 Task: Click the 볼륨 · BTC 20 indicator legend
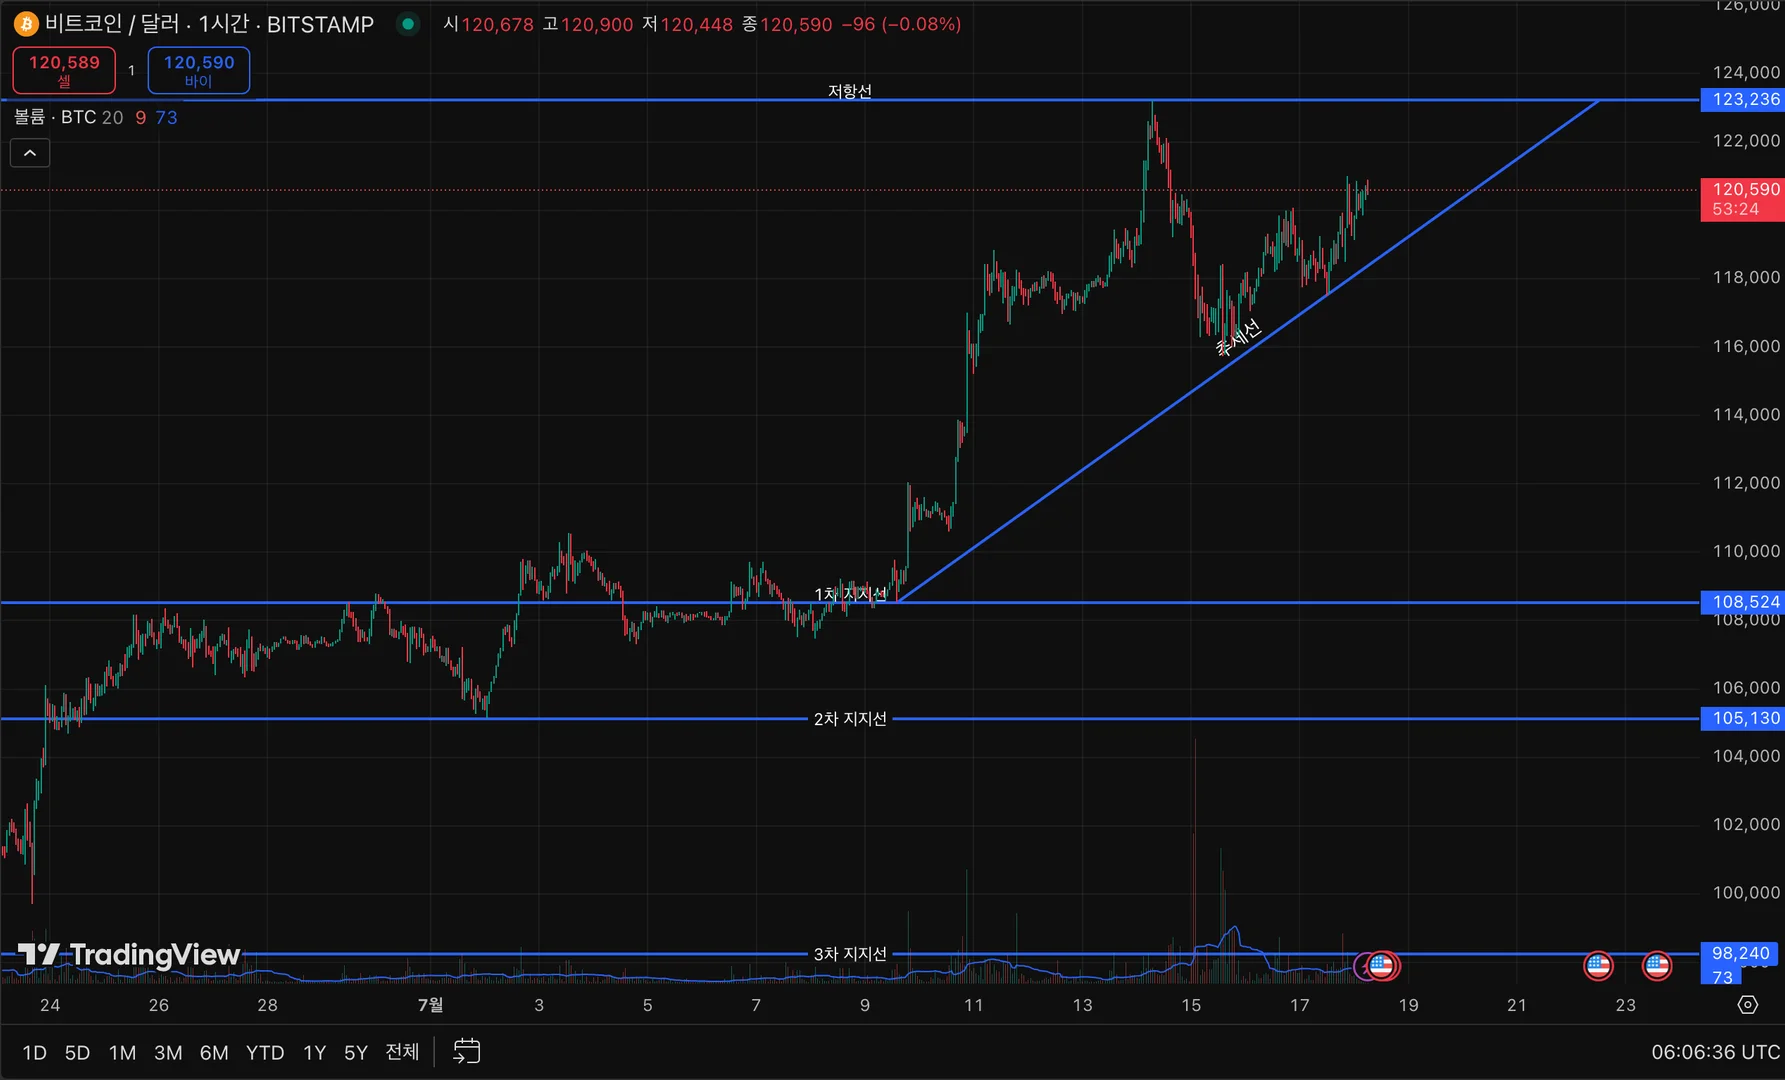click(x=68, y=117)
